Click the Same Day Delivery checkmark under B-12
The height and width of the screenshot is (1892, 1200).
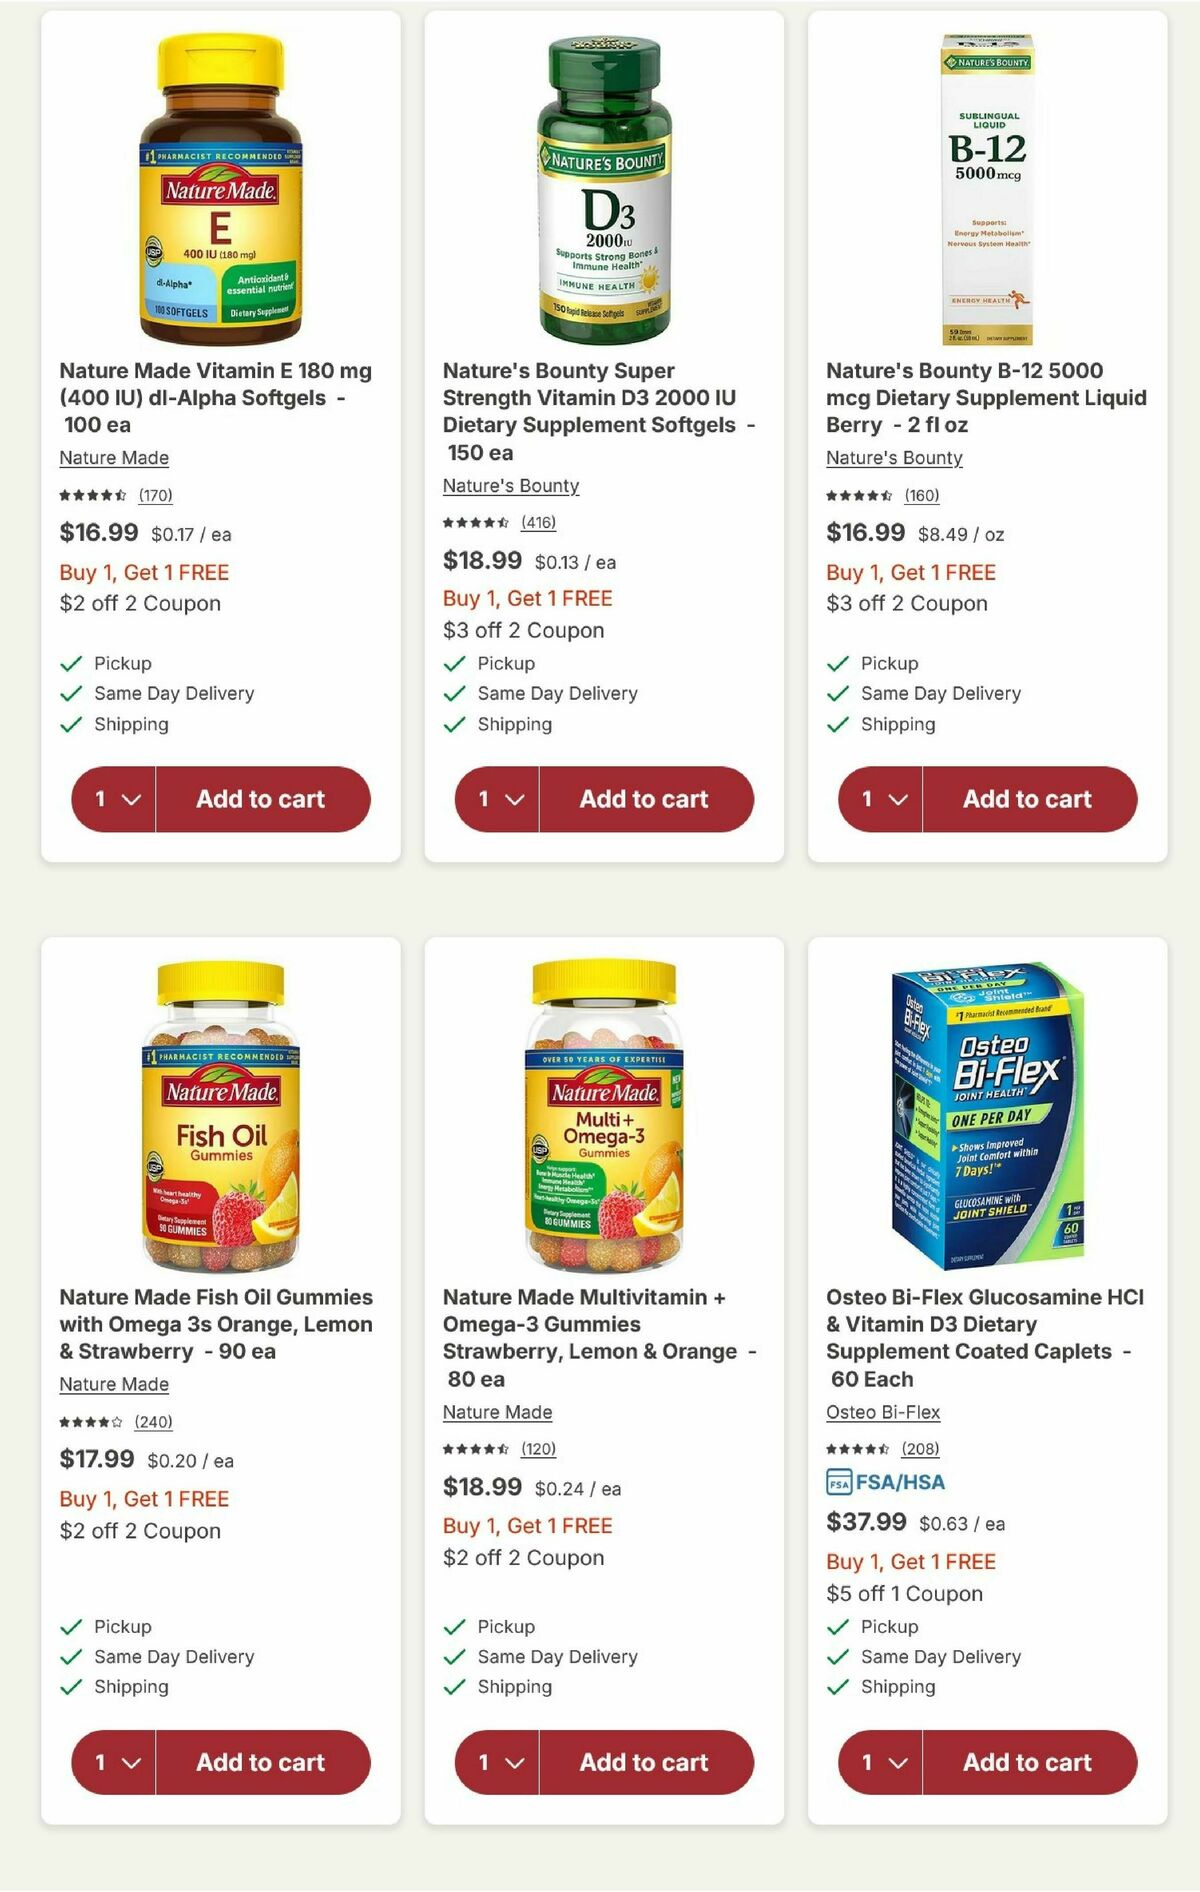point(836,693)
